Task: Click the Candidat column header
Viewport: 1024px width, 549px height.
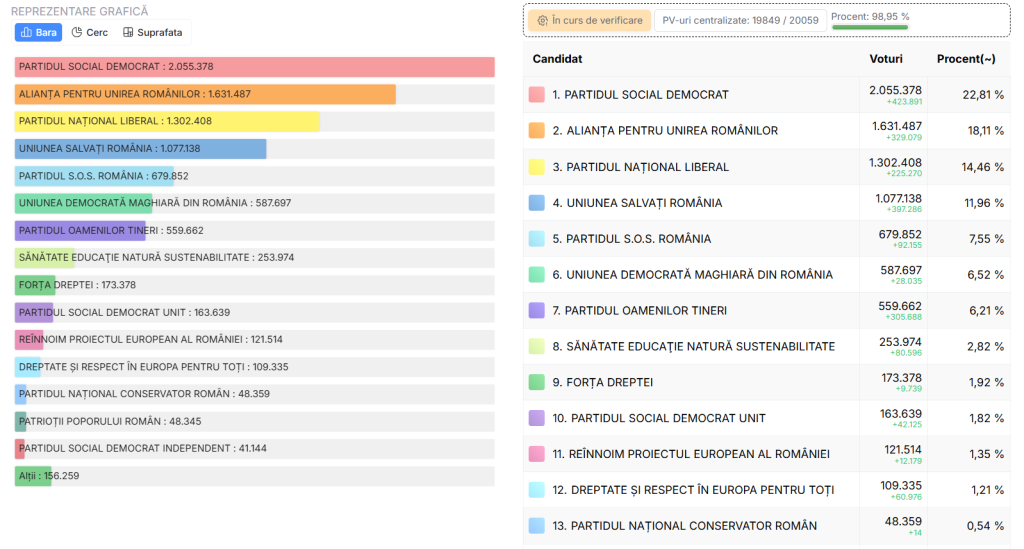Action: pyautogui.click(x=557, y=59)
